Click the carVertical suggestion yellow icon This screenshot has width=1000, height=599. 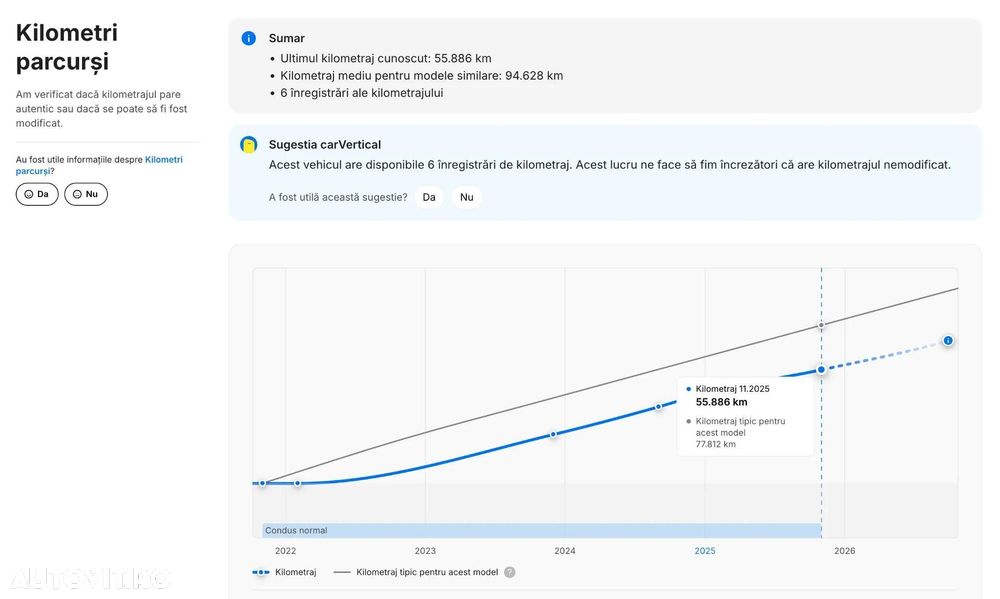249,145
